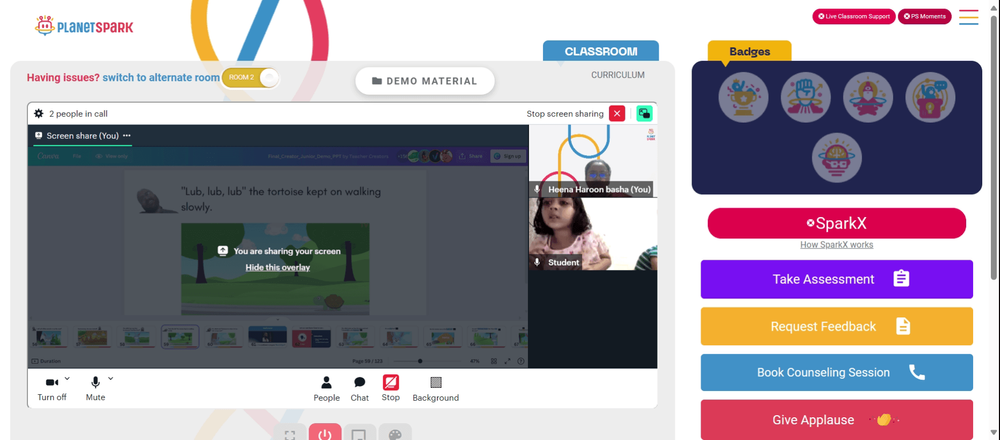Expand the camera options chevron
Screen dimensions: 1000x440
[x=67, y=379]
